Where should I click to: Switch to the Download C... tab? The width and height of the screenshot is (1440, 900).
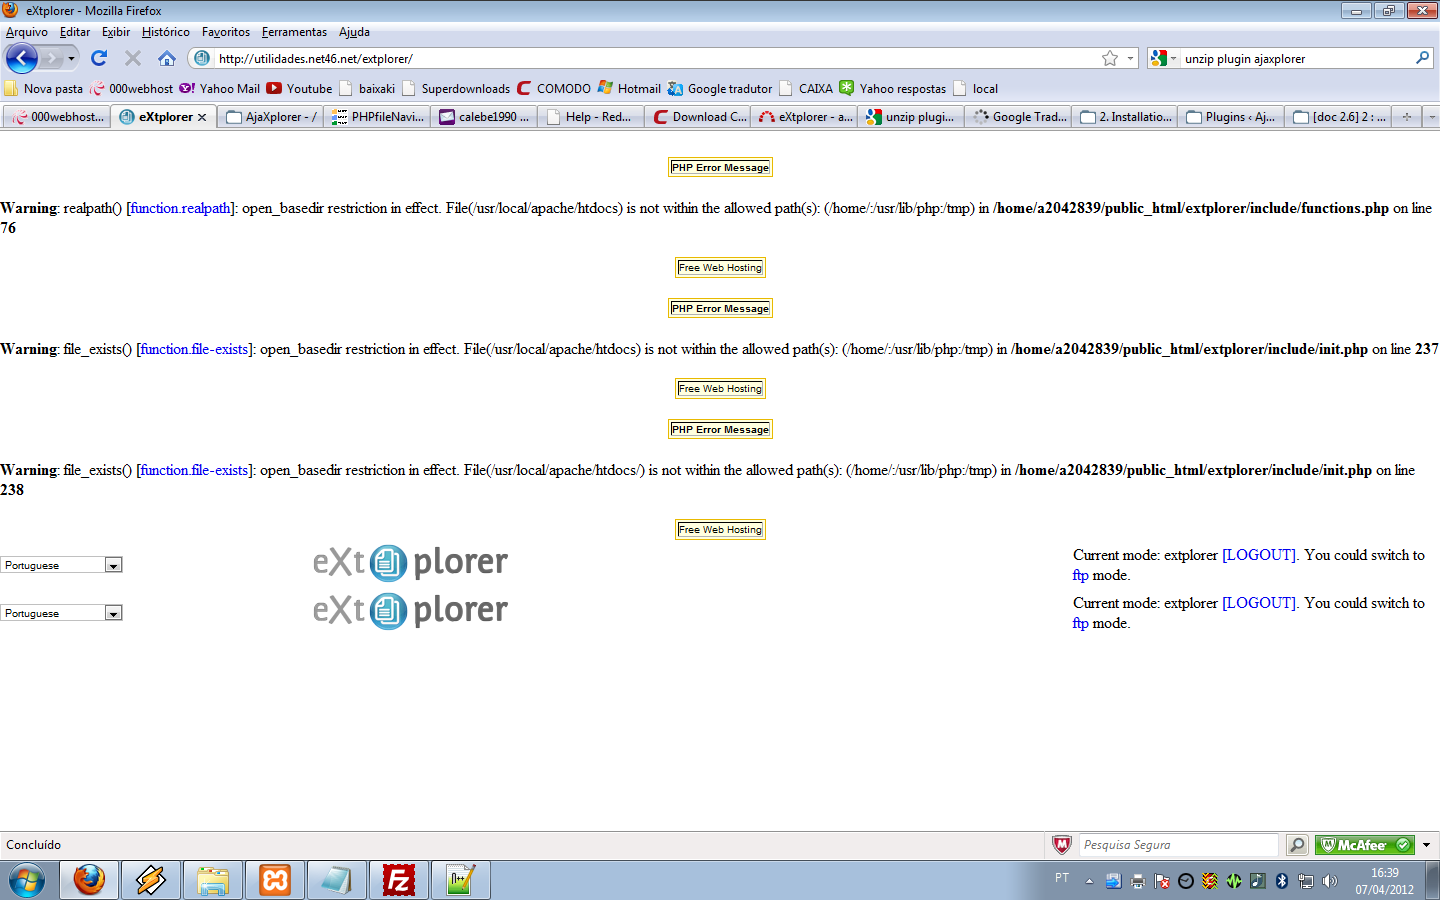pyautogui.click(x=699, y=117)
